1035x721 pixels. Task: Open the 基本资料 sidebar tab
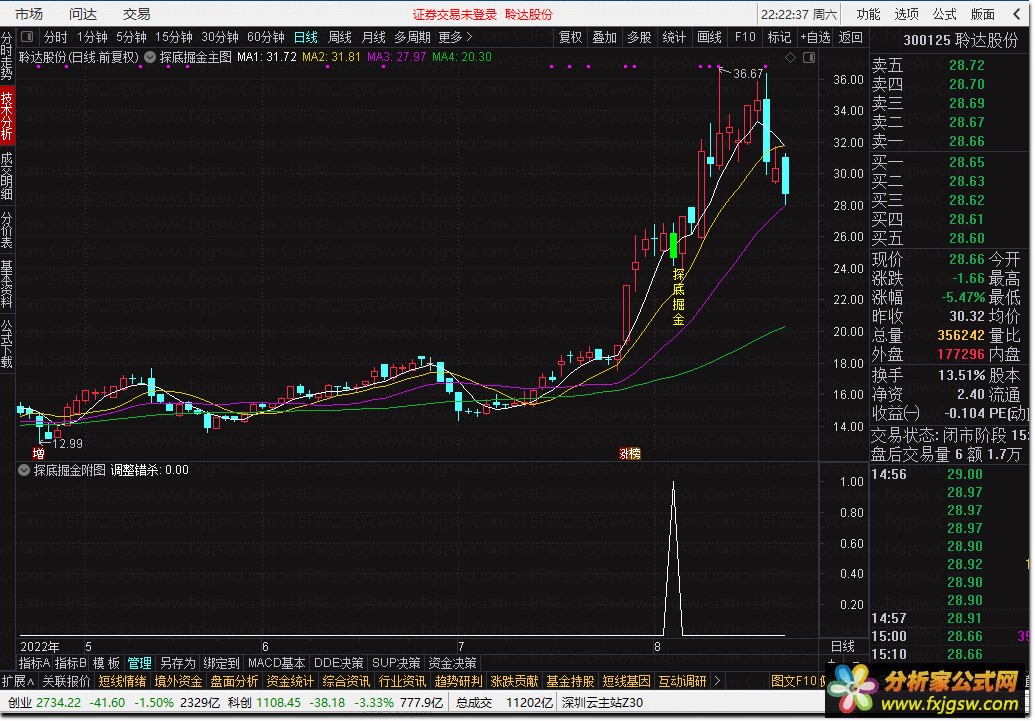tap(7, 285)
